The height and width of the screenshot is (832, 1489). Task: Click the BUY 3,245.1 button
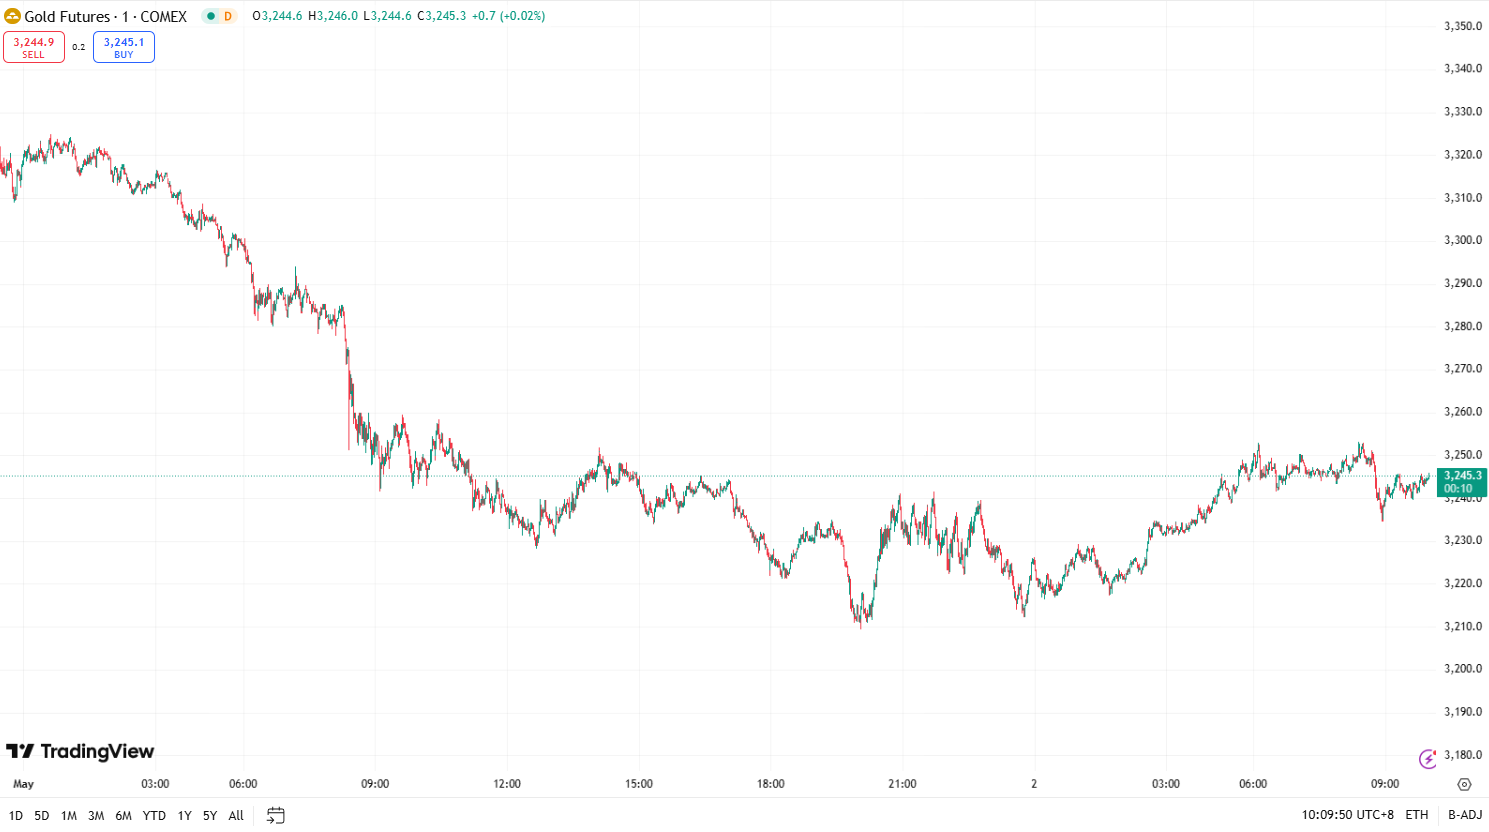pyautogui.click(x=124, y=47)
